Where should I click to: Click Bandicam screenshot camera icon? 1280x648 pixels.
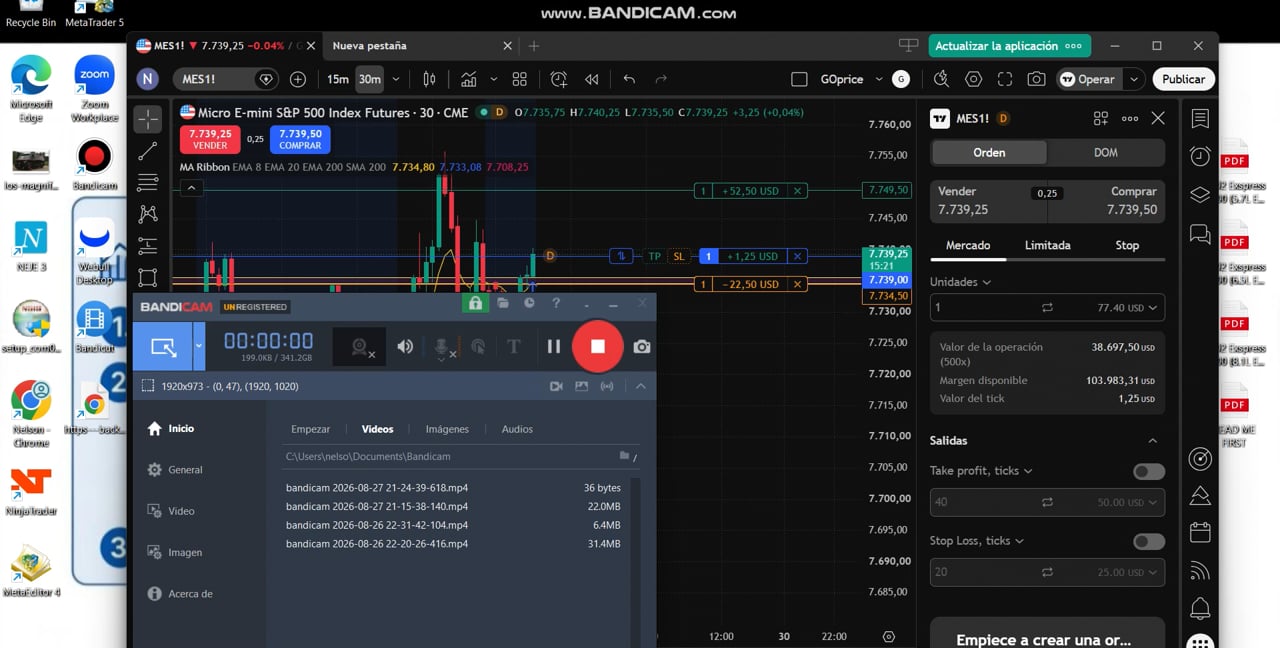(641, 347)
